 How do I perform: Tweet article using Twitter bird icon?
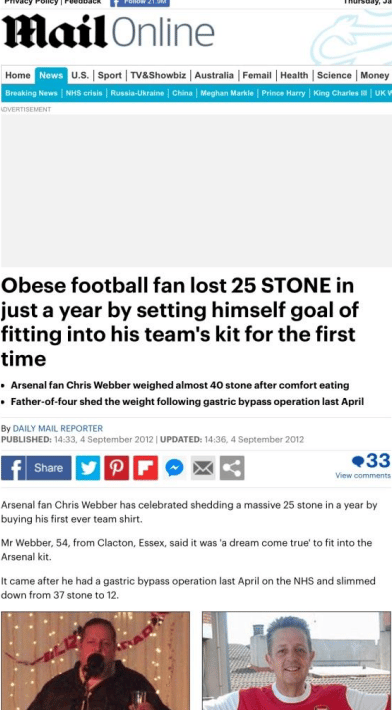pos(88,468)
